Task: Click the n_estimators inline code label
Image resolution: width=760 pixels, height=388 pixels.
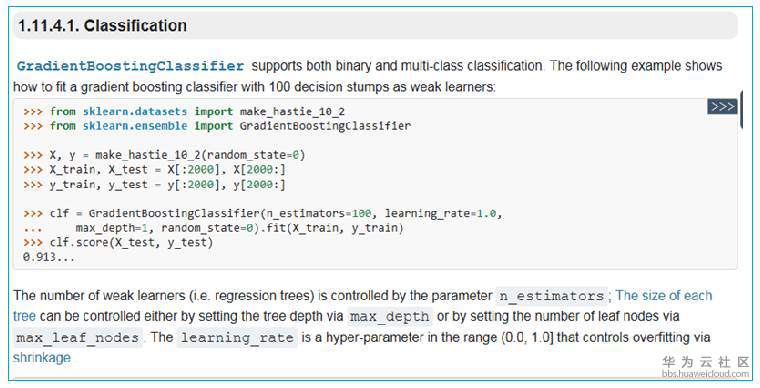Action: [552, 296]
